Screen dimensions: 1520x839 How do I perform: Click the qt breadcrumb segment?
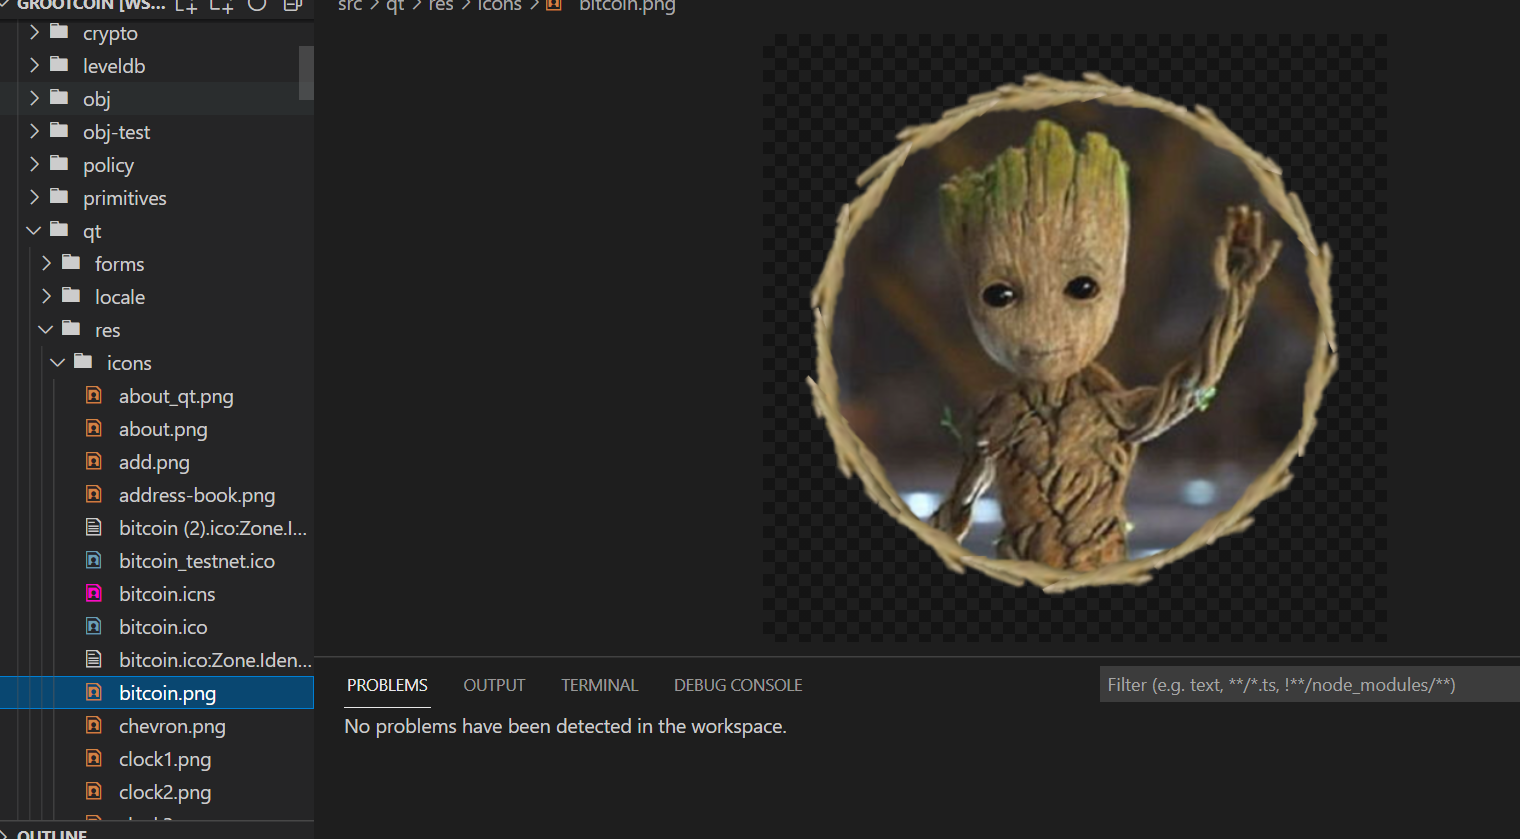coord(395,5)
